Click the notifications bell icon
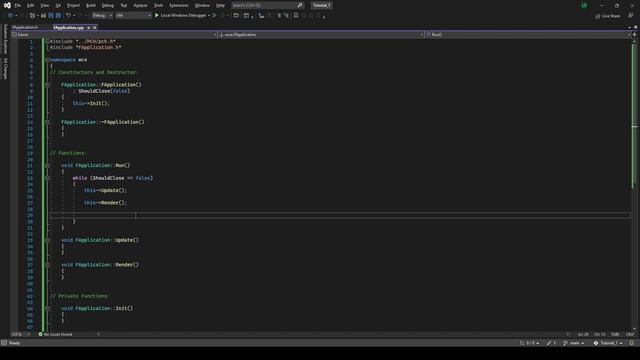Screen dimensions: 640x360 [632, 343]
